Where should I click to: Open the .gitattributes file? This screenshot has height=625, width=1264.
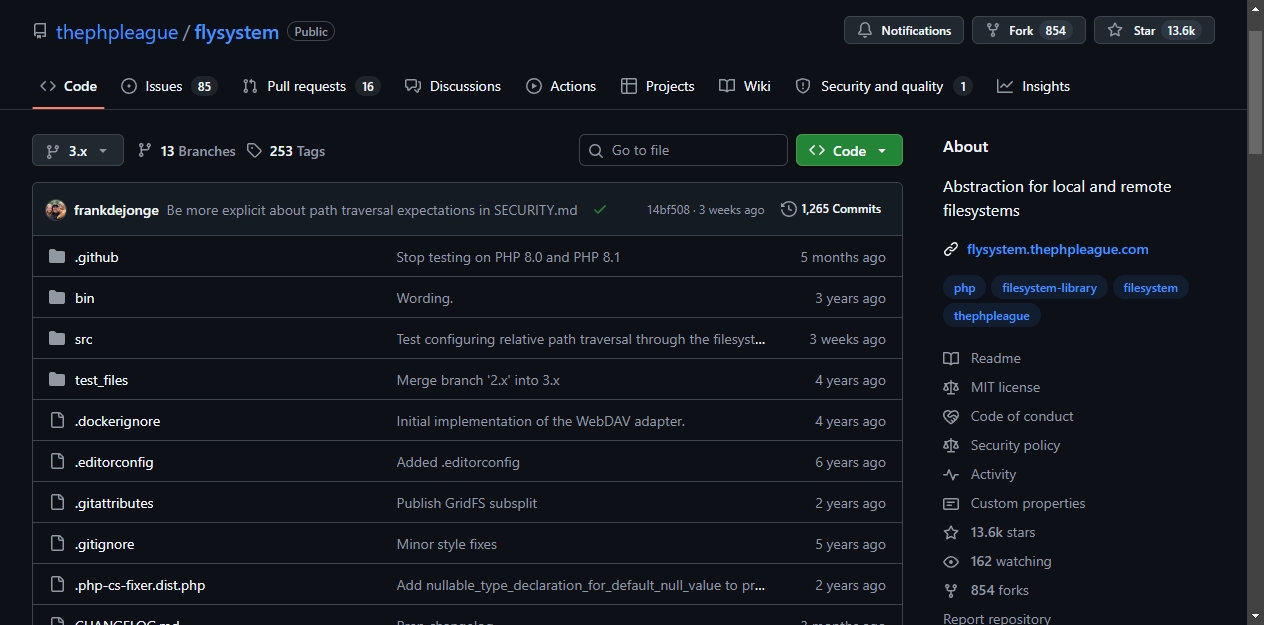coord(114,503)
